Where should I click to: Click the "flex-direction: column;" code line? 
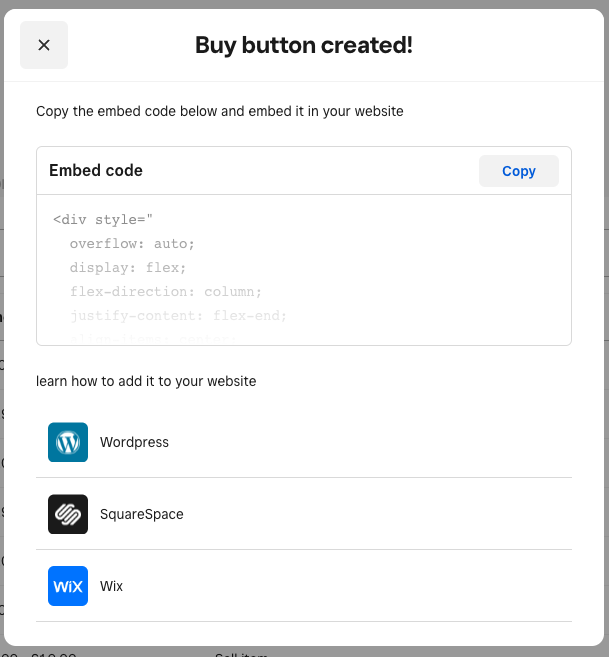[166, 292]
